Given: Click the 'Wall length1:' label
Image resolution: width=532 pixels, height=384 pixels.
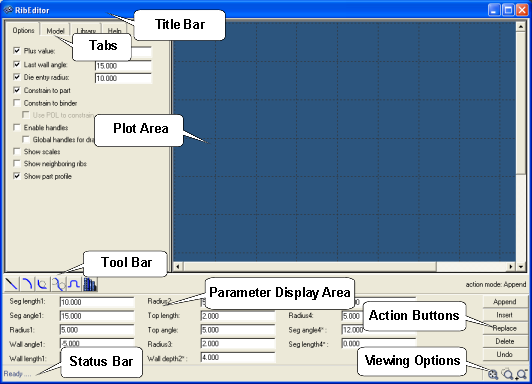Looking at the screenshot, I should [28, 358].
